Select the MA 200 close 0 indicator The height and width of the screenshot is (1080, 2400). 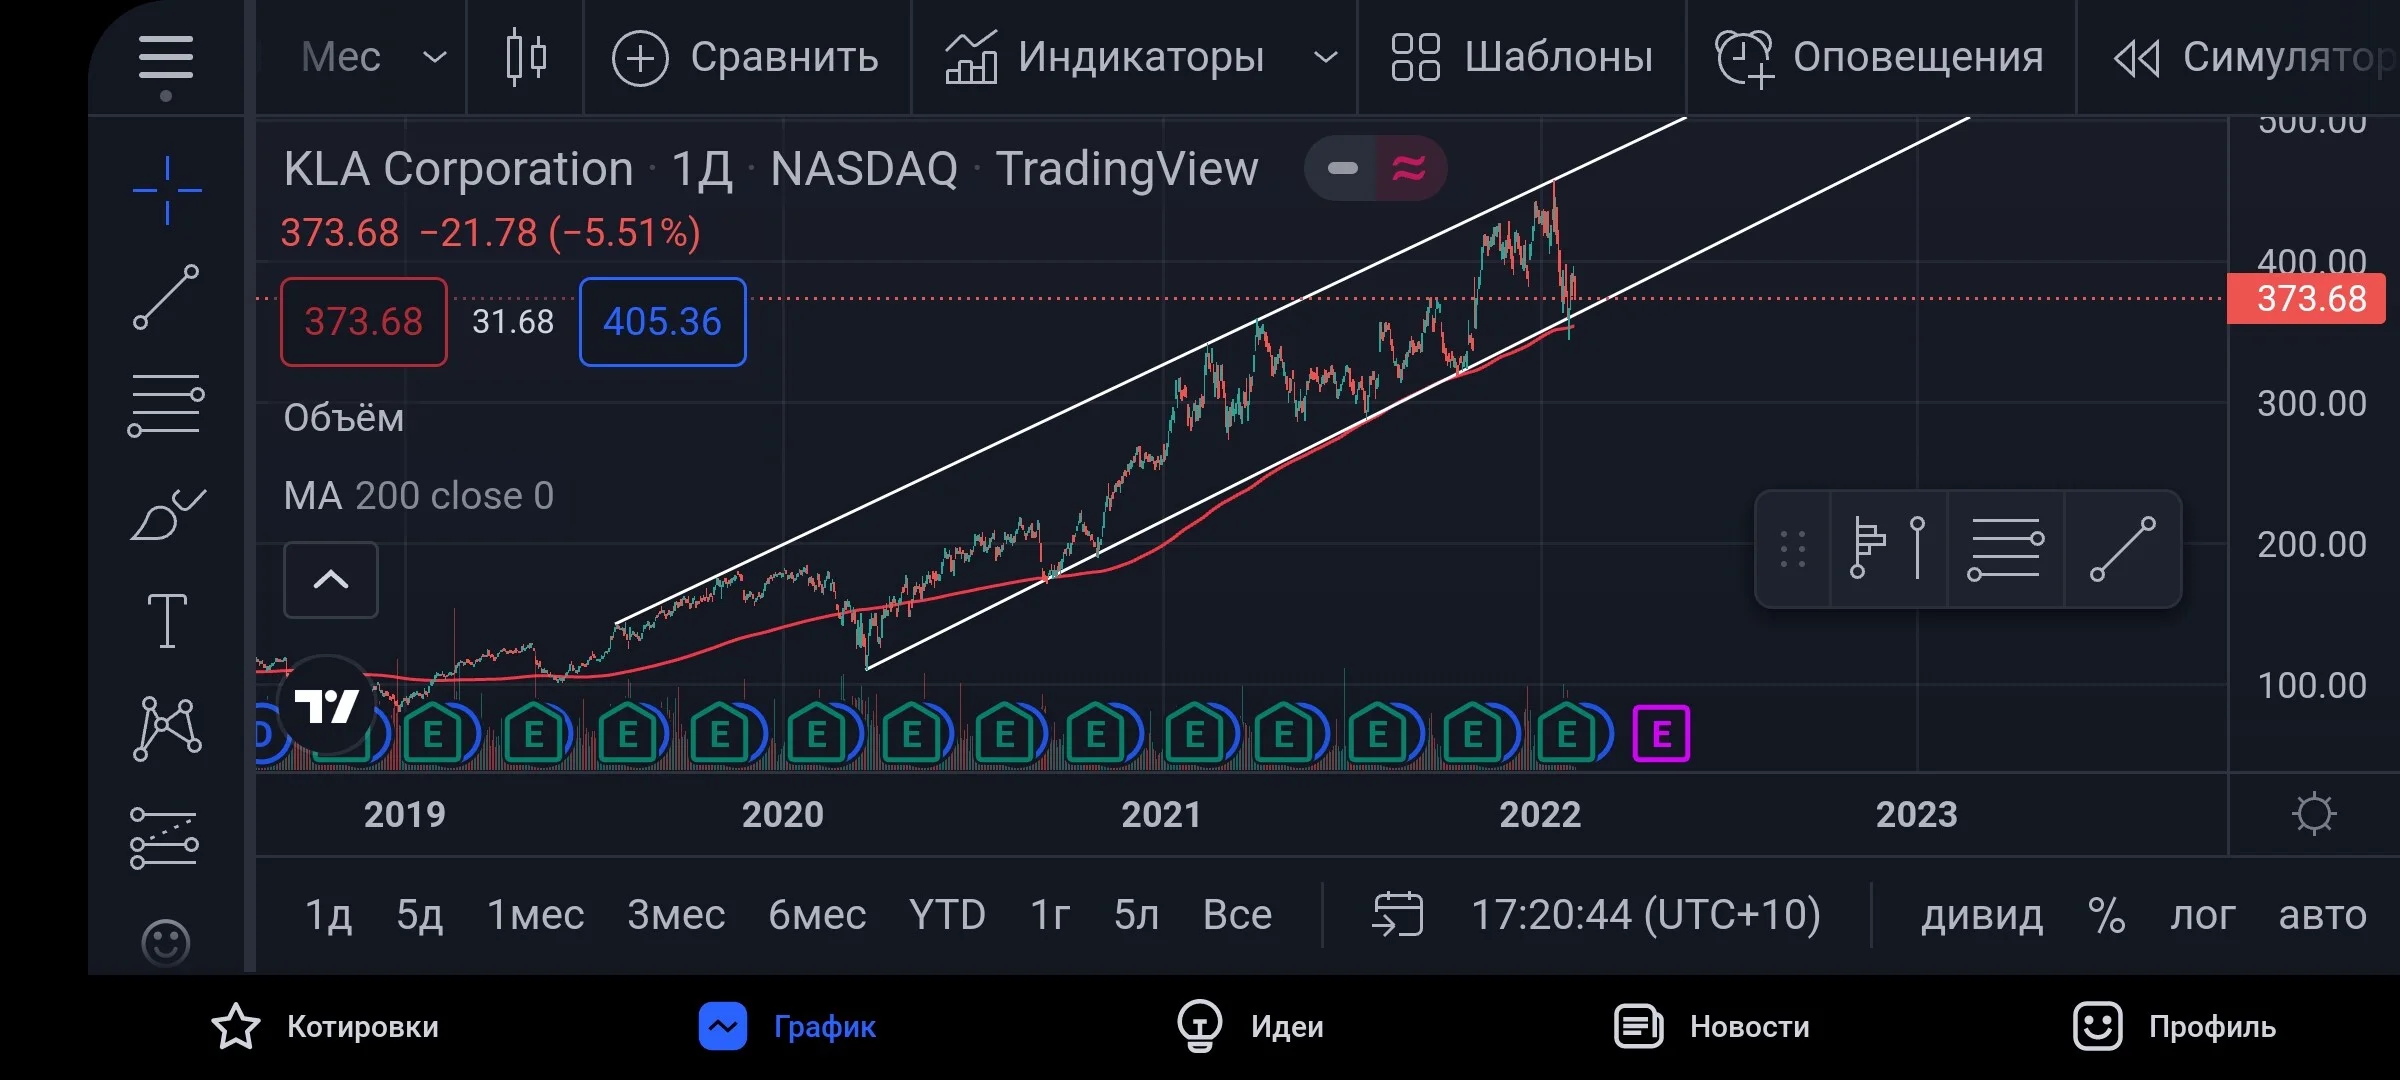418,495
